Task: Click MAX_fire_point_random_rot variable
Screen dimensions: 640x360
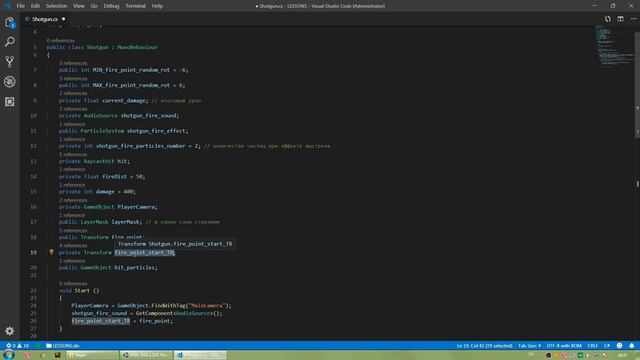Action: tap(131, 85)
